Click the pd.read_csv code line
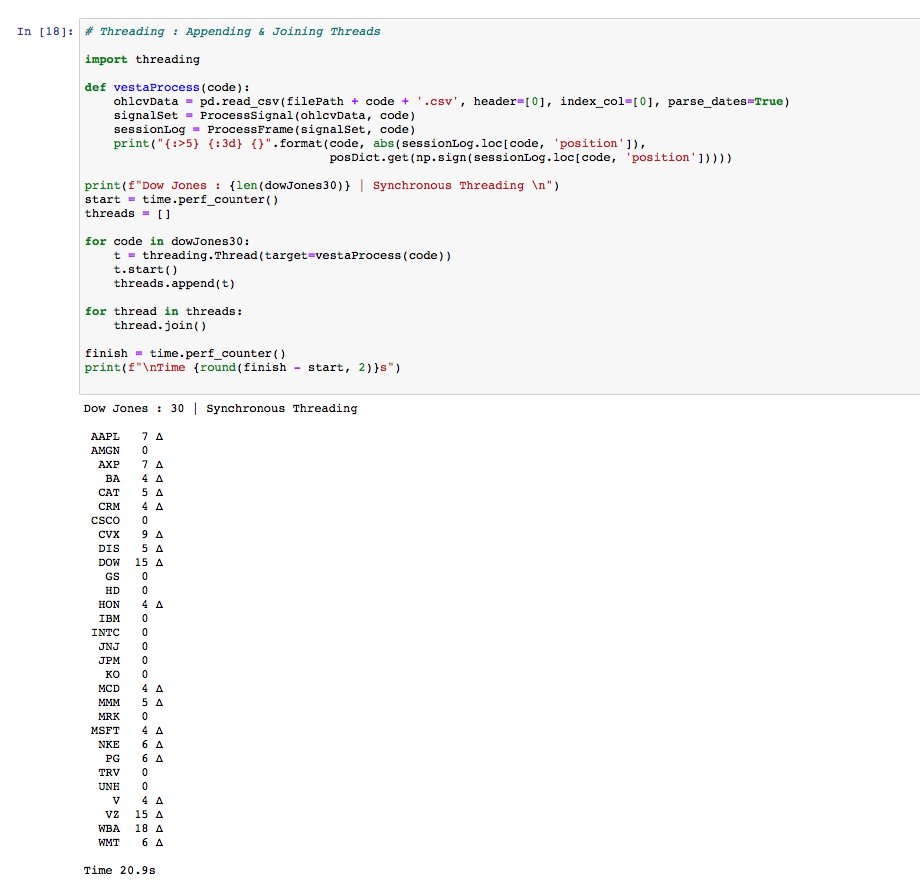The height and width of the screenshot is (892, 920). (451, 102)
